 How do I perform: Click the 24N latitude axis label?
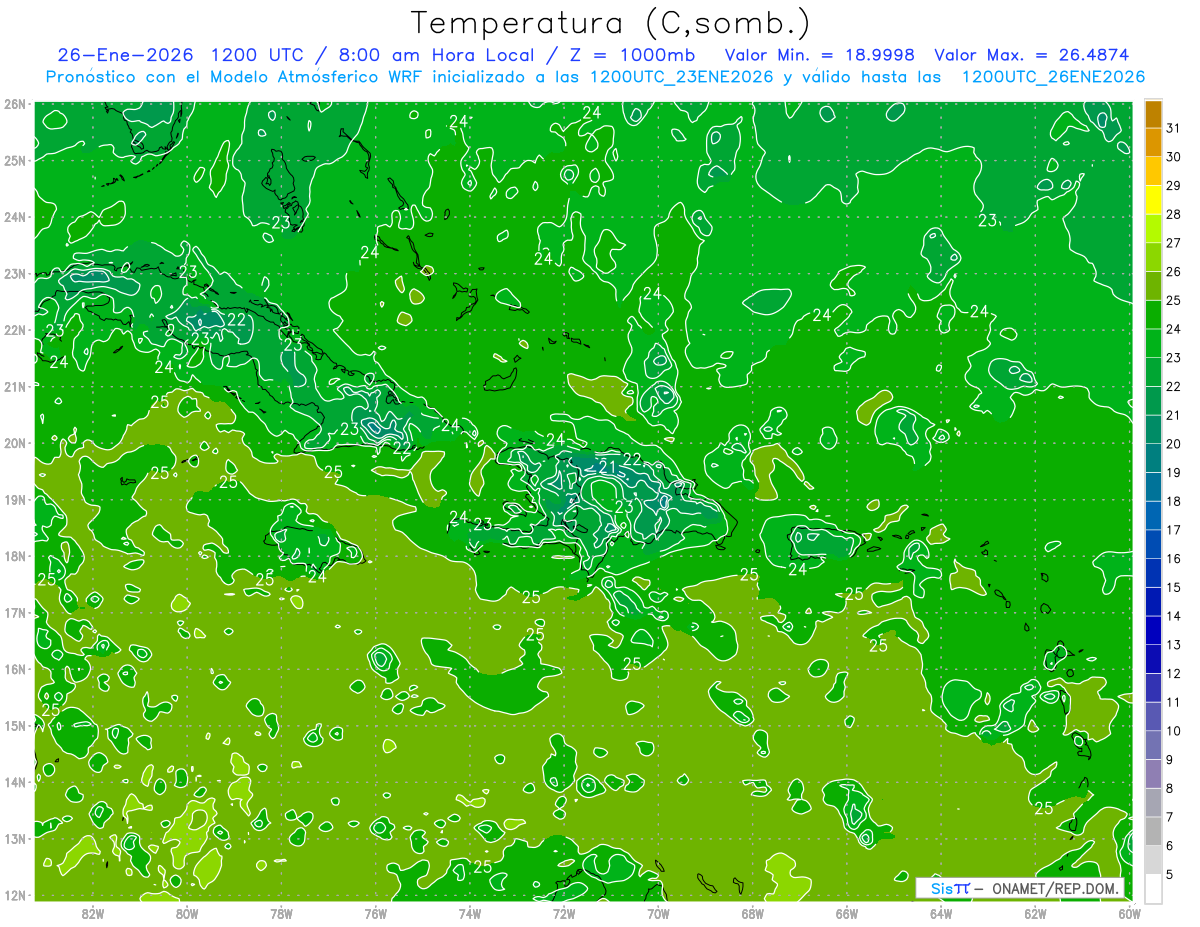(15, 217)
